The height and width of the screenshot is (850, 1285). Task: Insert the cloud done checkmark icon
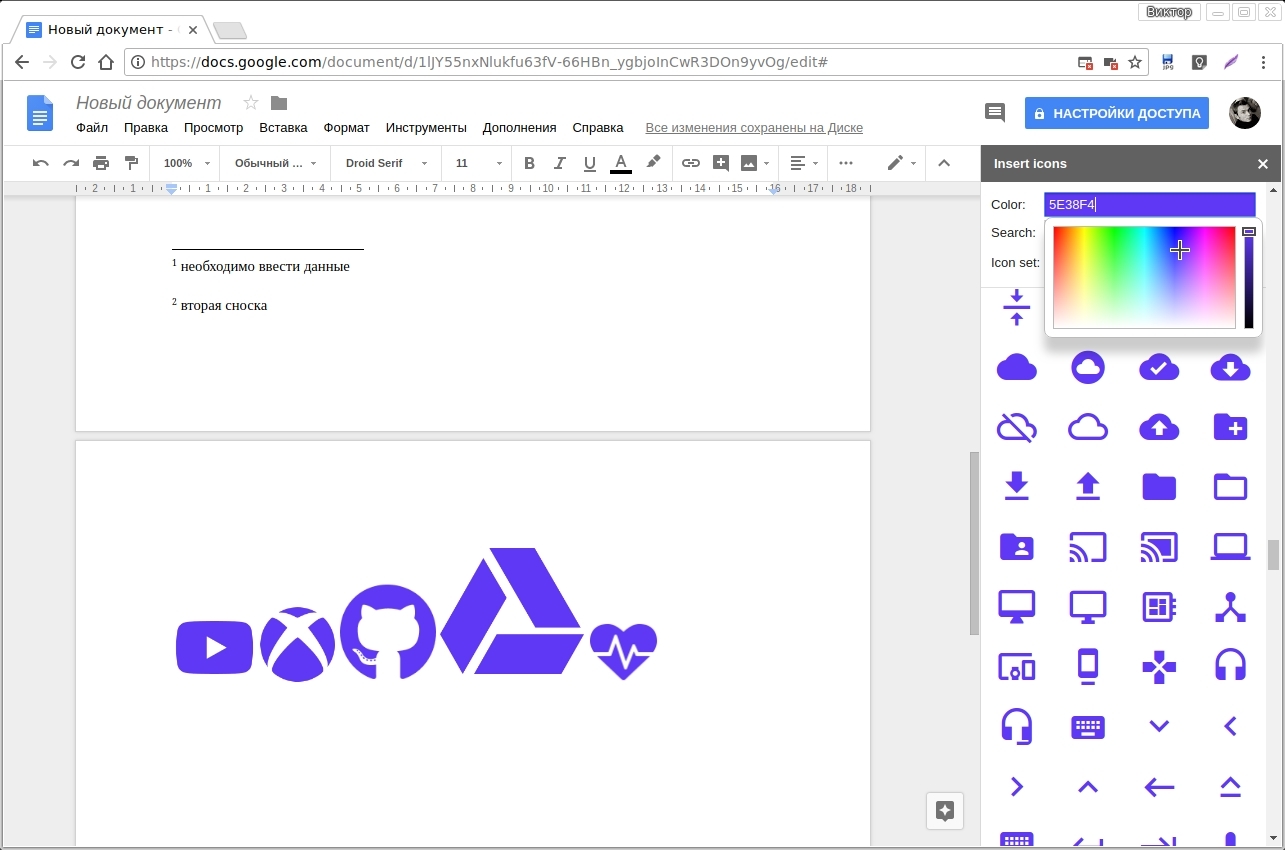pyautogui.click(x=1159, y=368)
